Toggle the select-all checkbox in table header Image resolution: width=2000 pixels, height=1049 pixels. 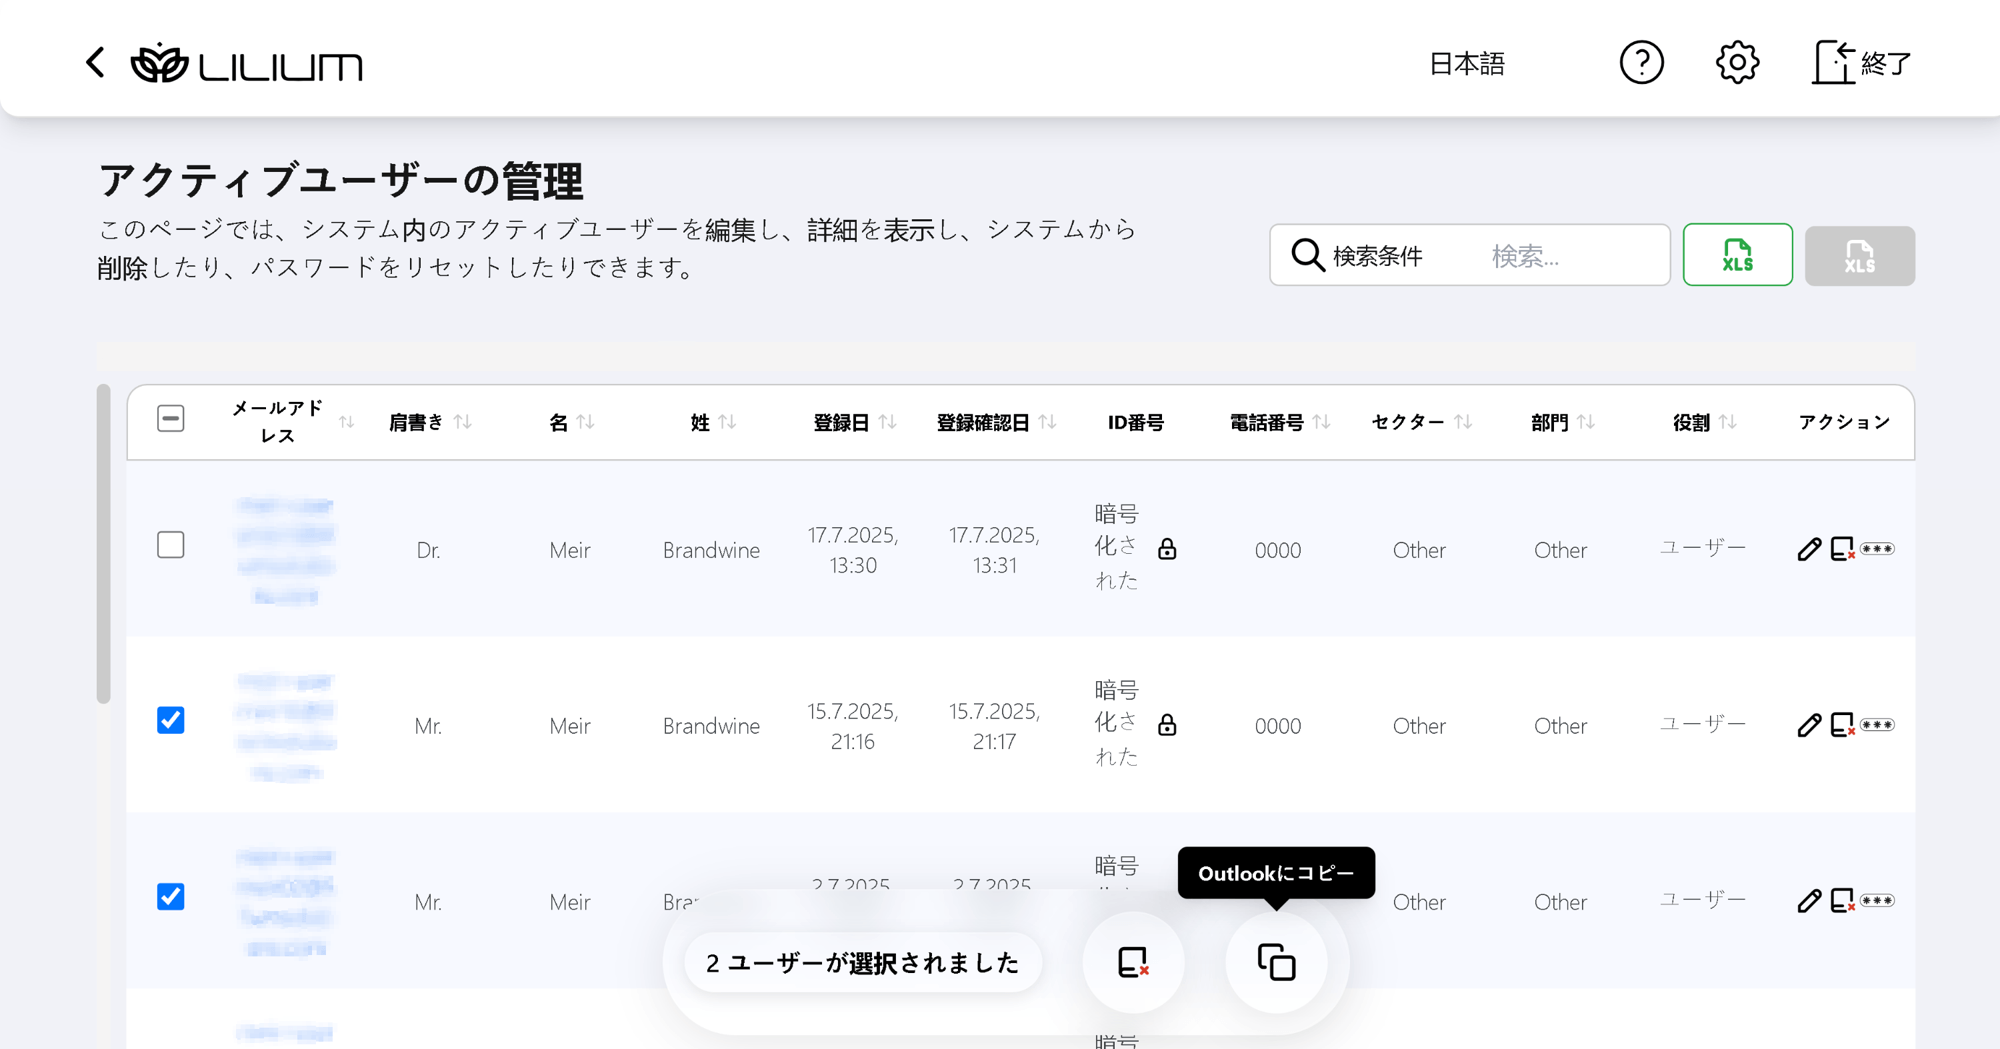pyautogui.click(x=171, y=418)
